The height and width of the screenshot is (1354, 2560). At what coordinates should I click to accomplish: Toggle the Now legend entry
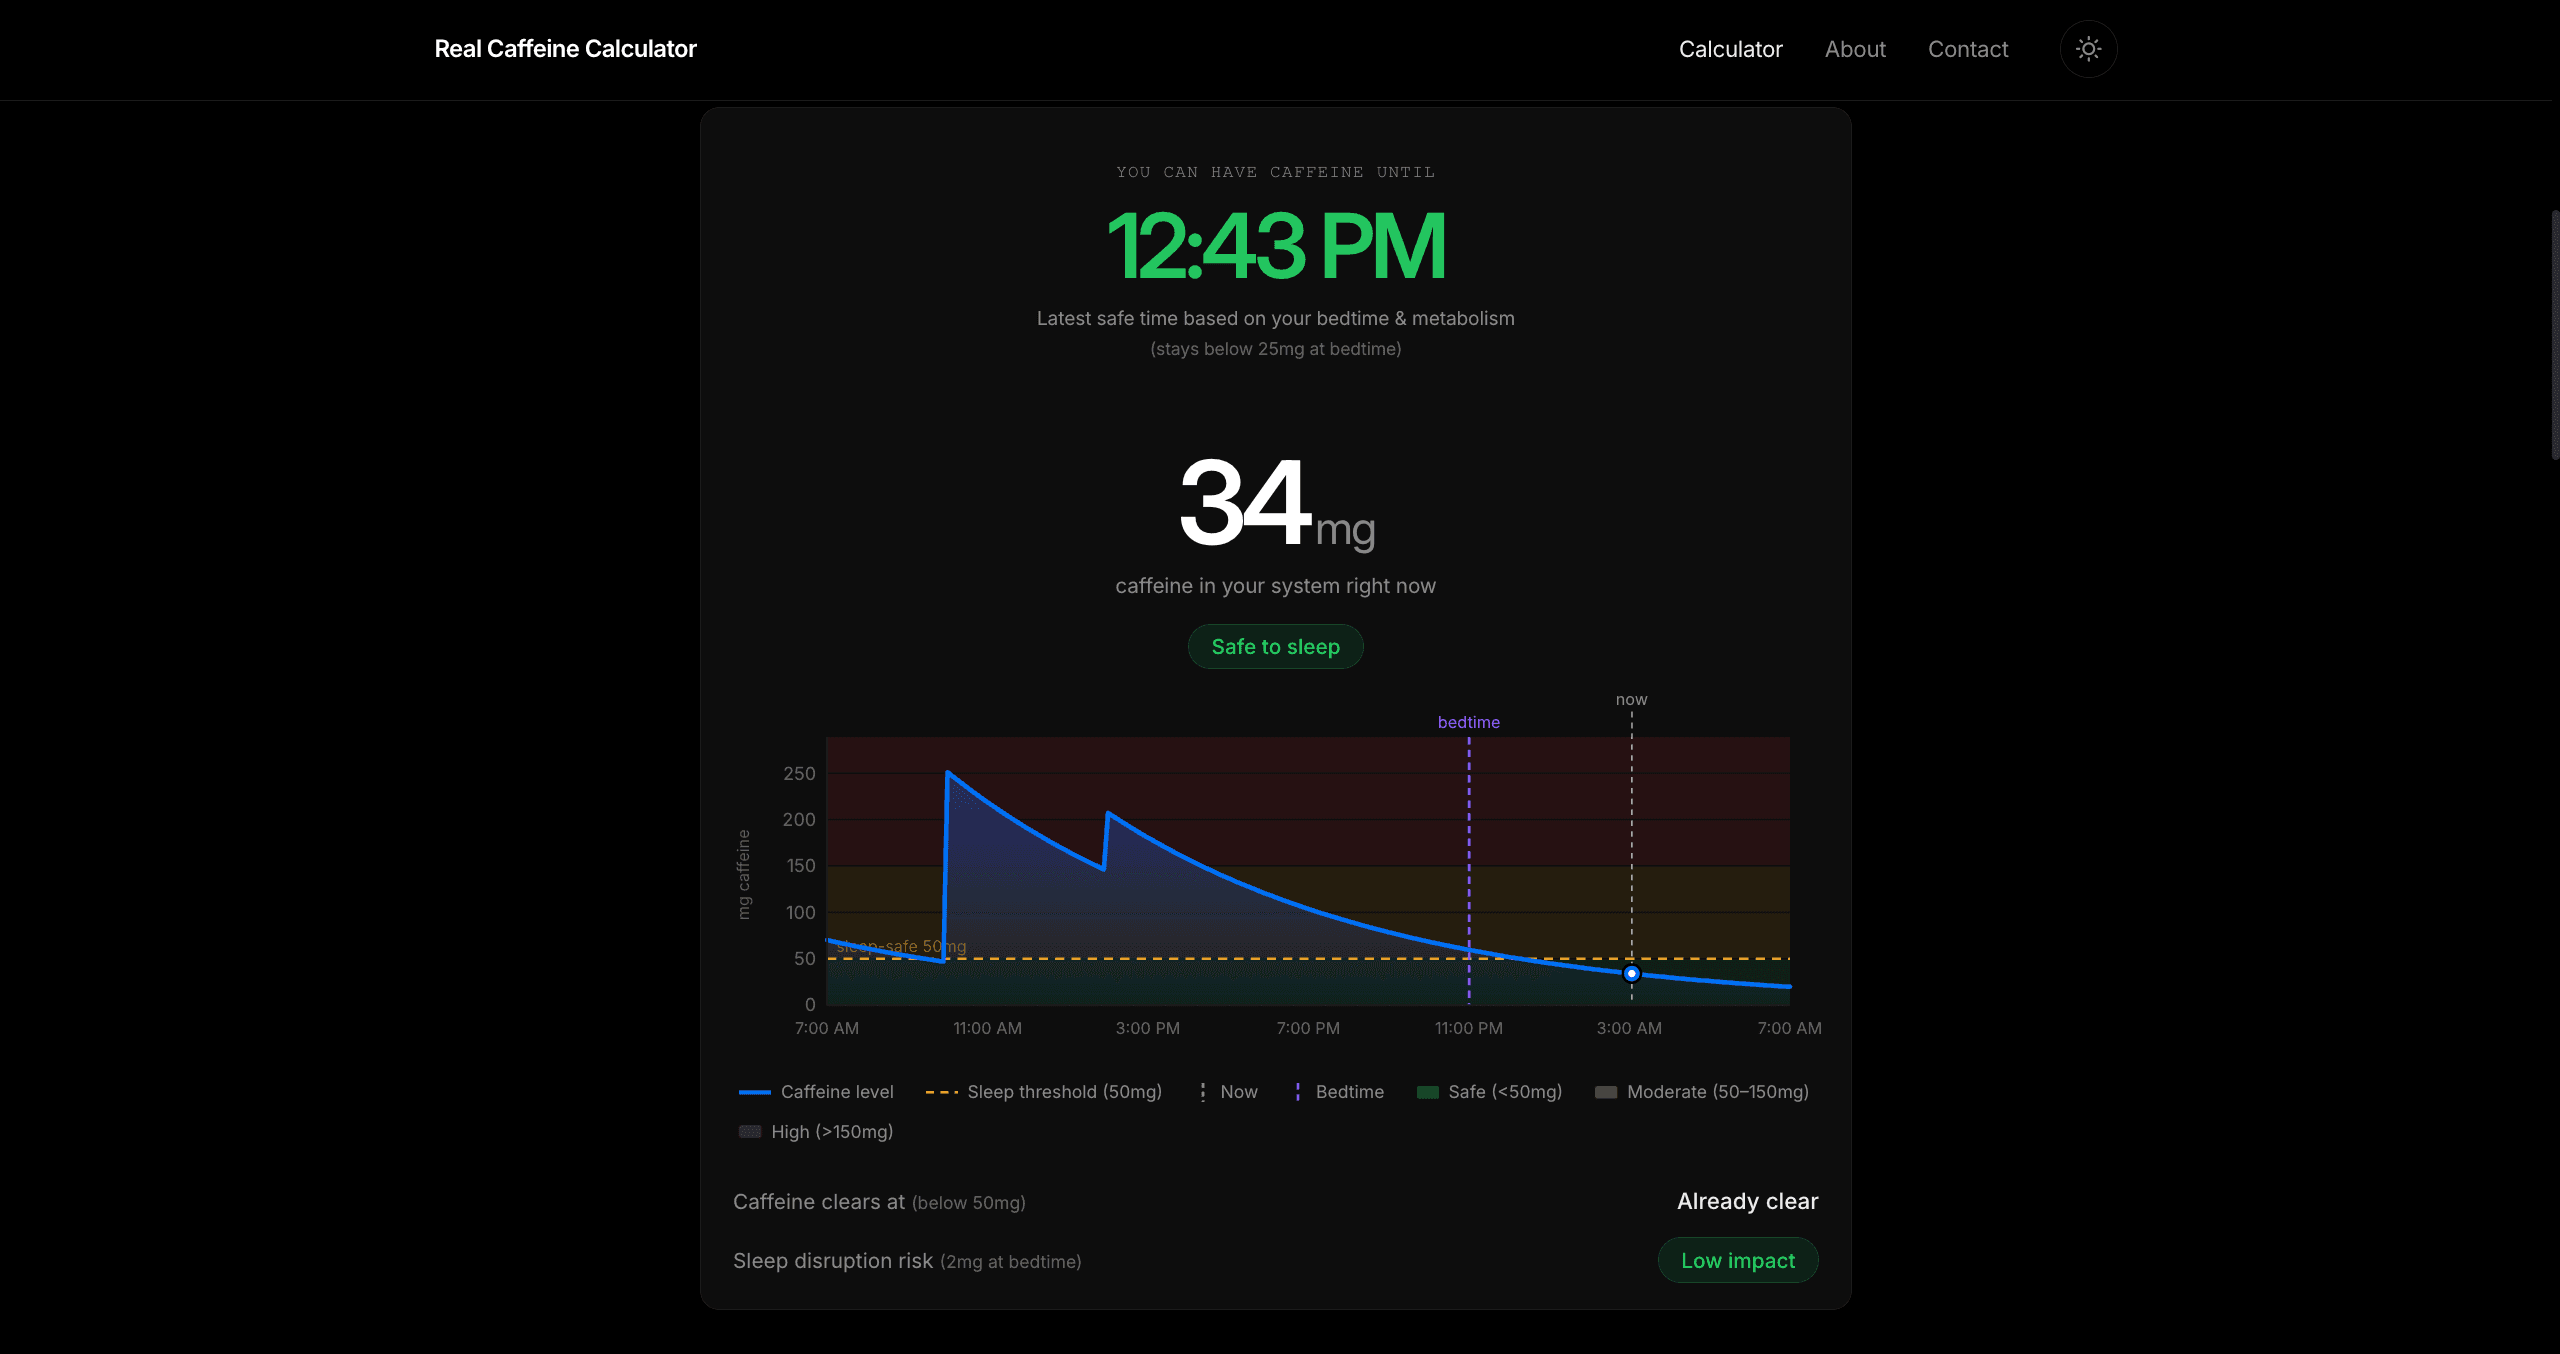[x=1228, y=1092]
